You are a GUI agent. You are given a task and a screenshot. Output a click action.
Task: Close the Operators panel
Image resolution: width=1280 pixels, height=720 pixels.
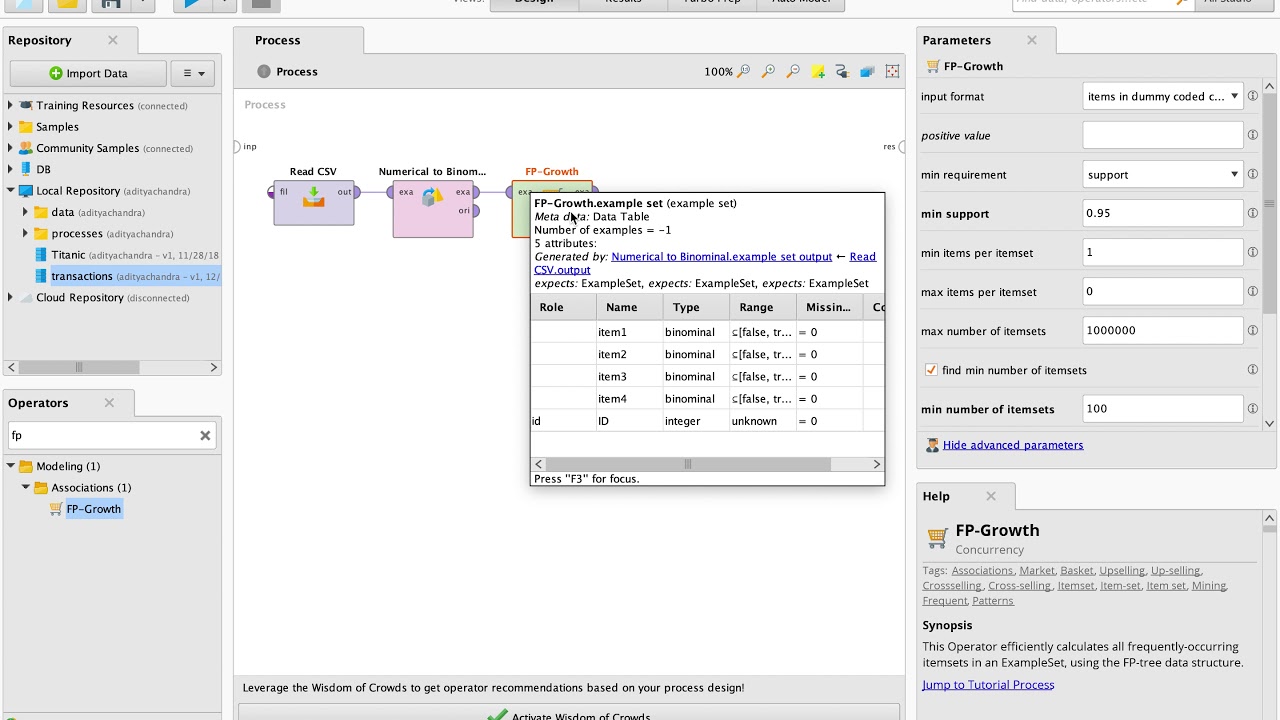point(109,403)
